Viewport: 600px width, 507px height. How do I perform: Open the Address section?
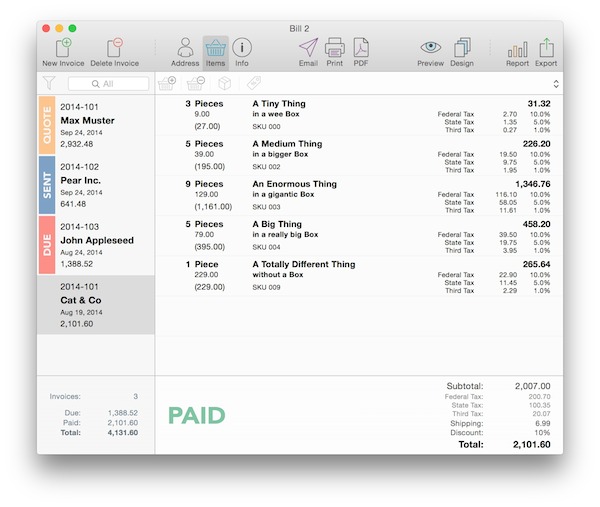[185, 47]
